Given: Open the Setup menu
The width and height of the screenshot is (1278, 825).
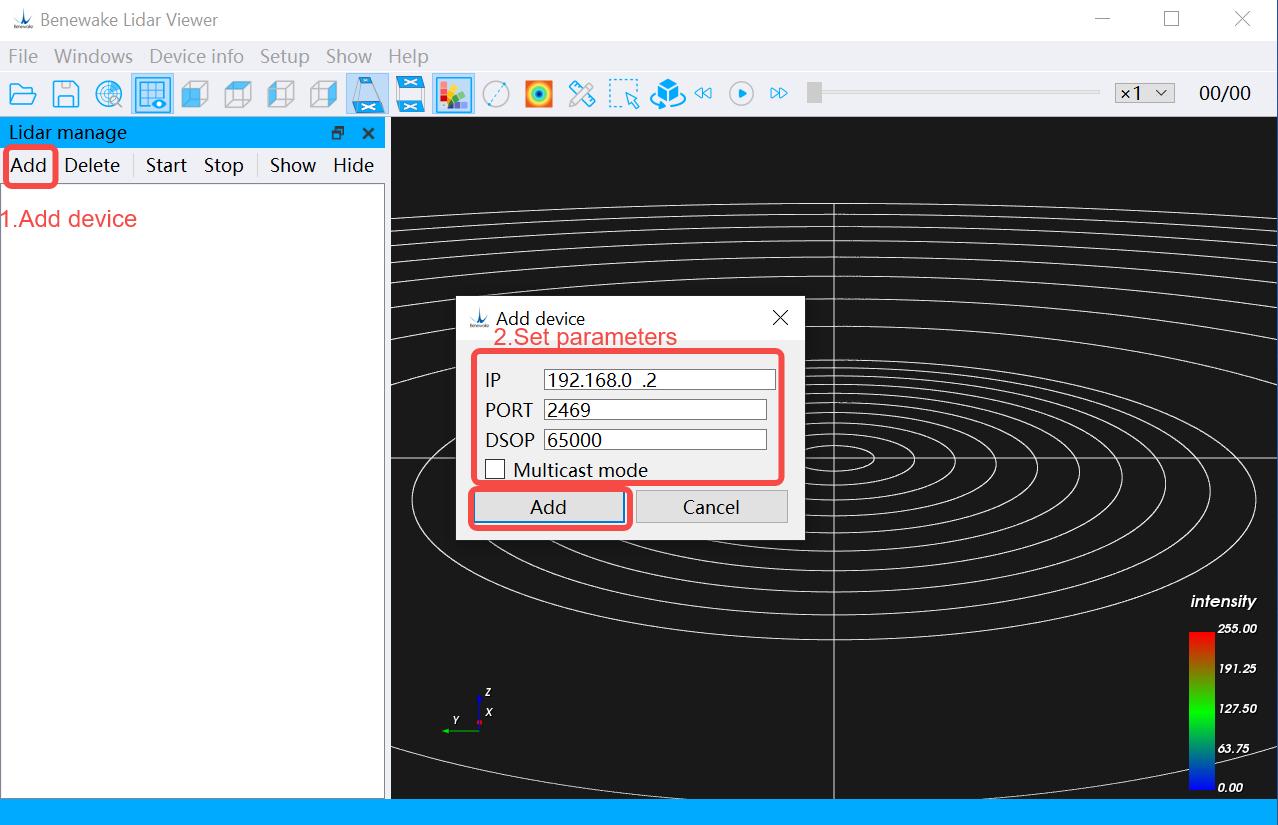Looking at the screenshot, I should pyautogui.click(x=284, y=56).
